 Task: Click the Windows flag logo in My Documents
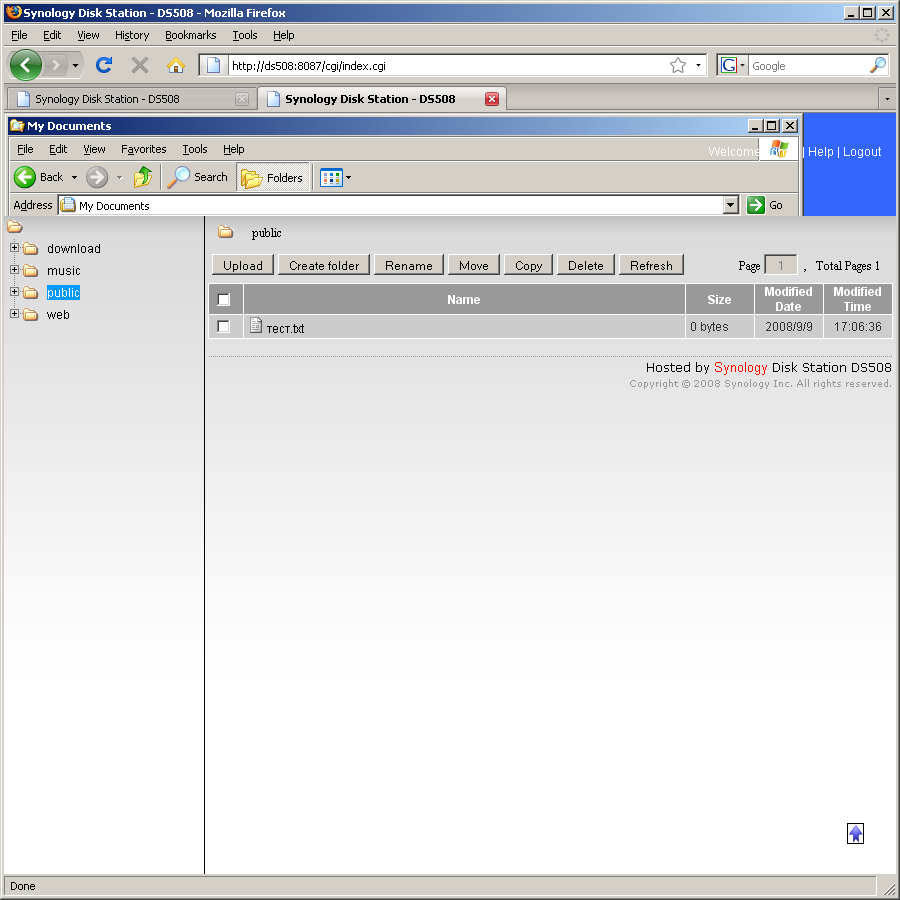point(779,149)
